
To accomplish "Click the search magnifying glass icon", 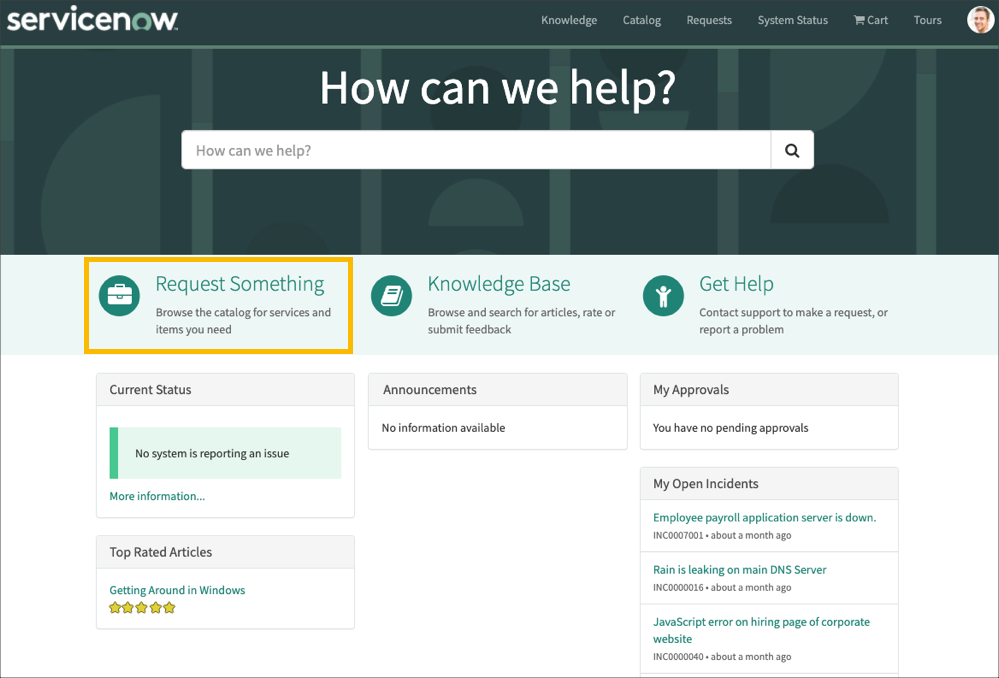I will click(791, 149).
